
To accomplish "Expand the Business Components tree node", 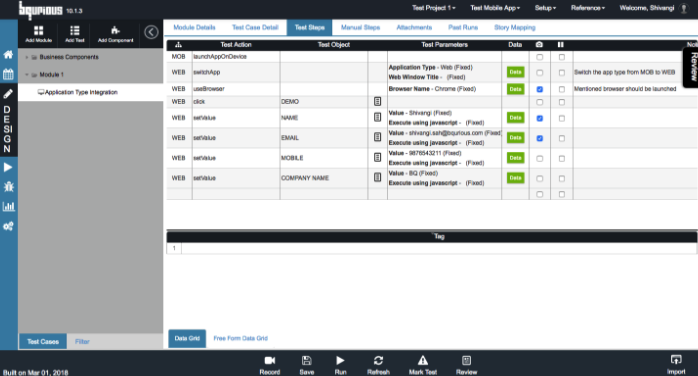I will tap(27, 57).
